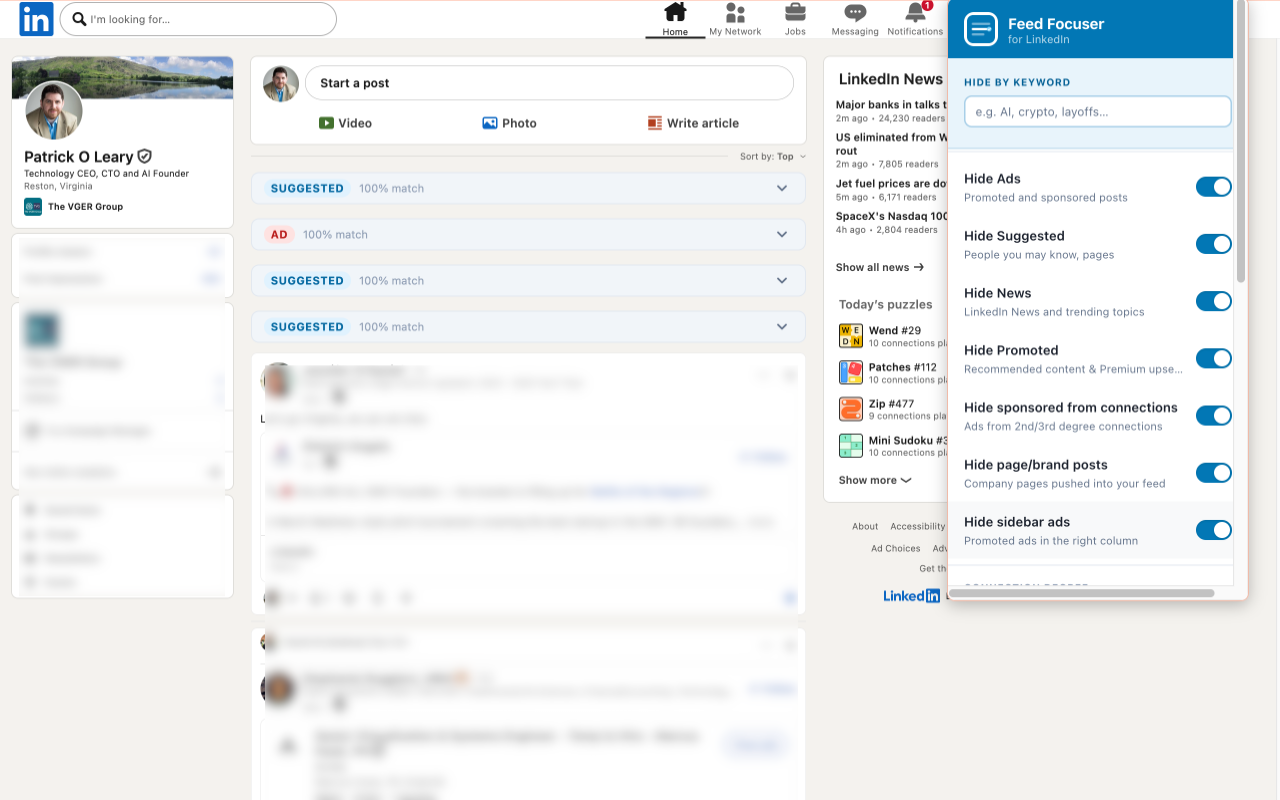This screenshot has height=800, width=1280.
Task: Open the Sort by Top dropdown
Action: 773,157
